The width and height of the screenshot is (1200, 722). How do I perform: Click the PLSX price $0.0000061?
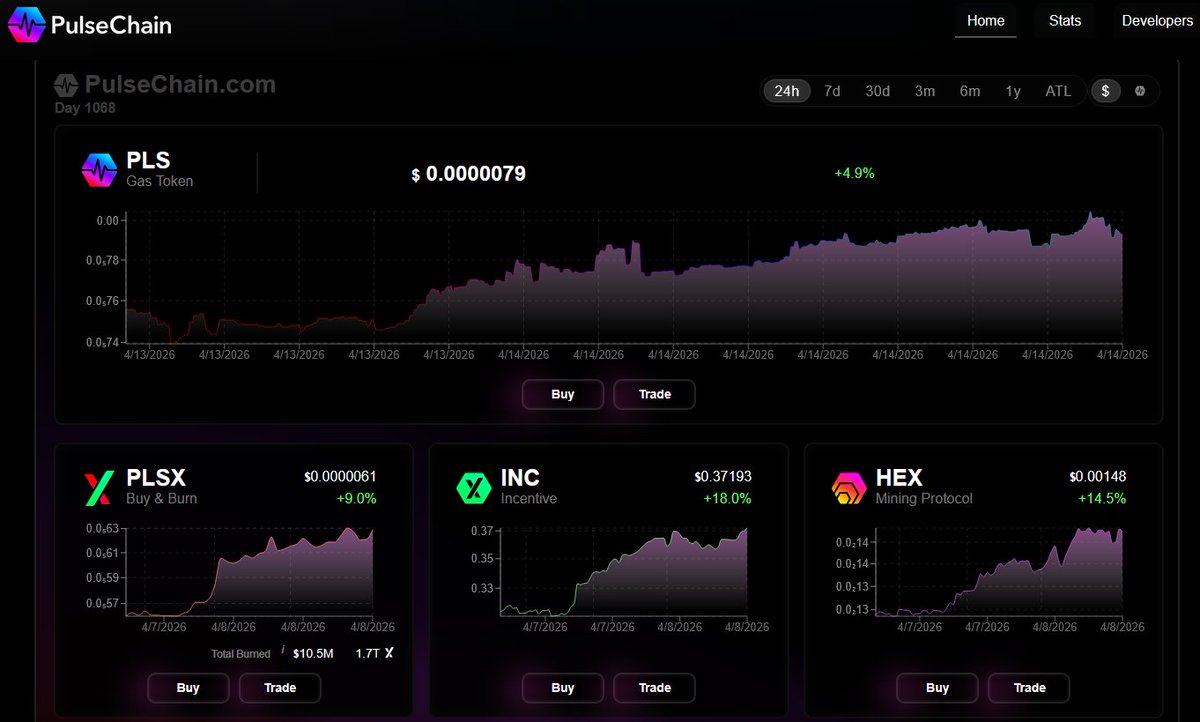tap(340, 477)
